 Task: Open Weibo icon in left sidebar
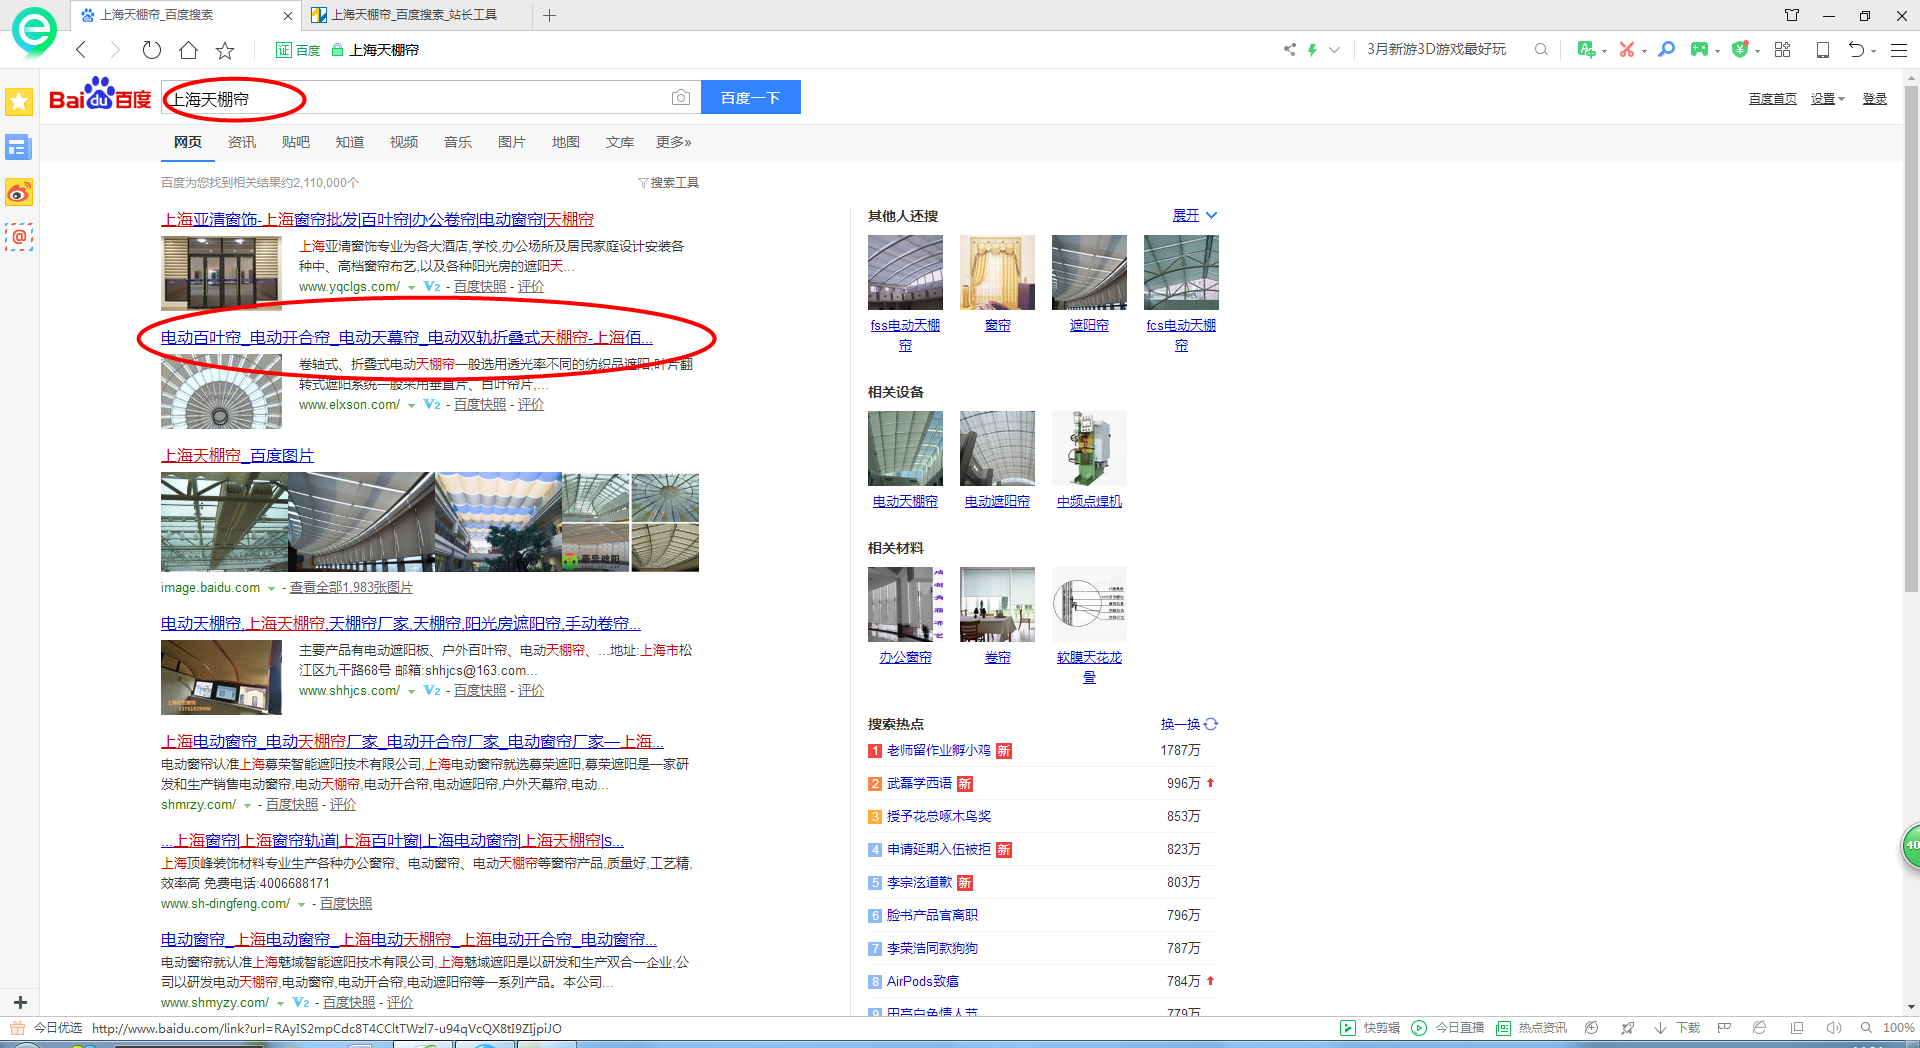(19, 192)
